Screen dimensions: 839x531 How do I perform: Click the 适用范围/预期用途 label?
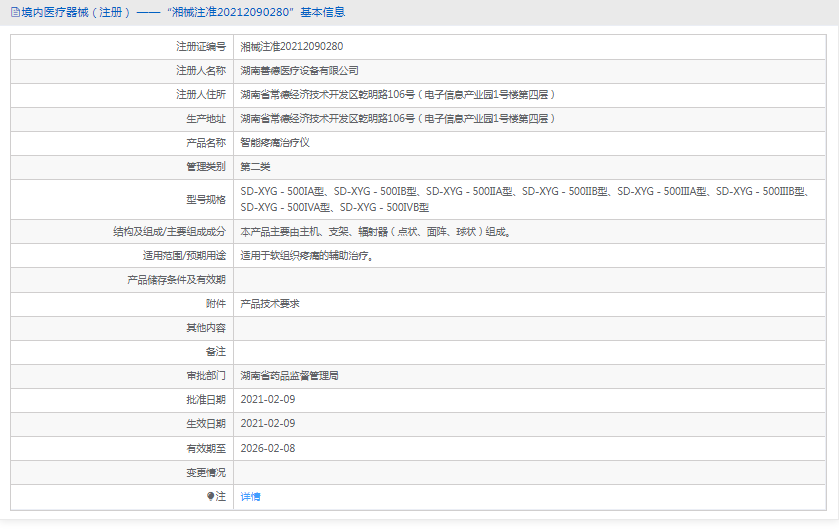[x=184, y=256]
